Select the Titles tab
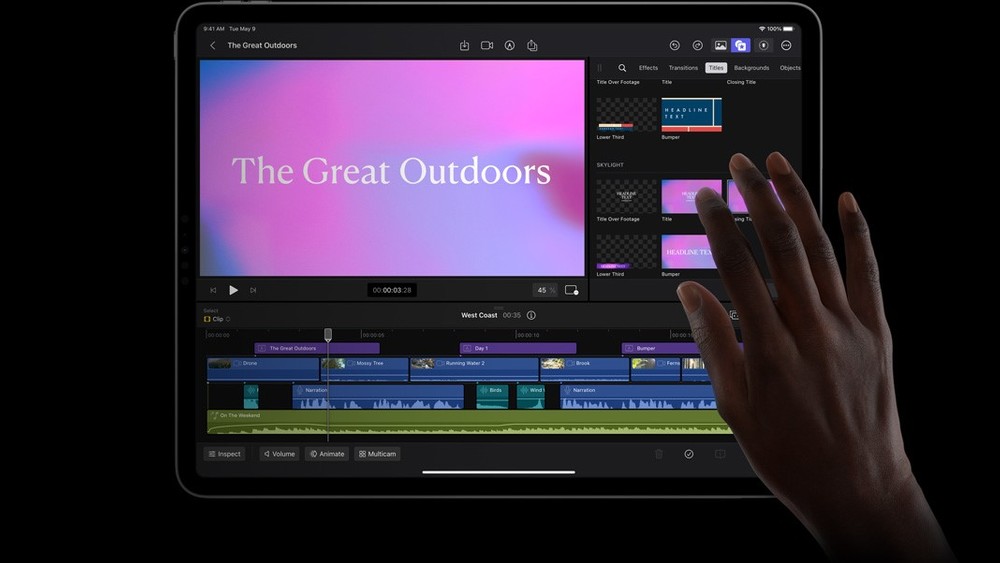1000x563 pixels. pyautogui.click(x=716, y=68)
